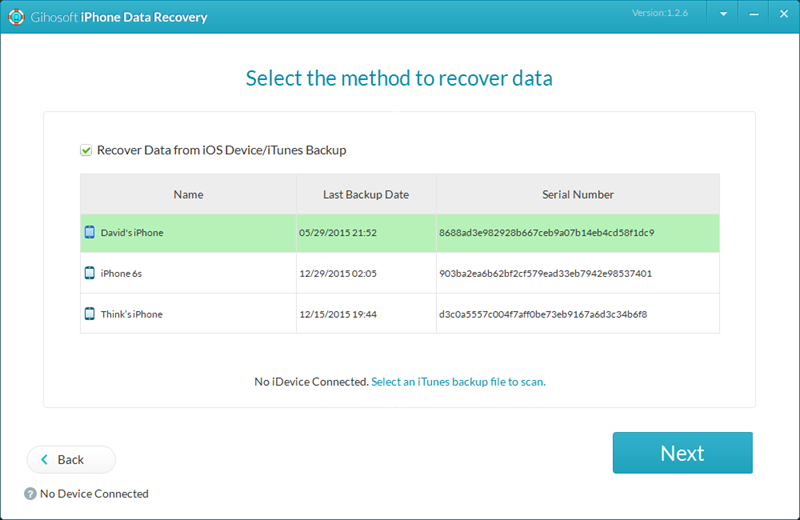
Task: Open Select an iTunes backup file to scan link
Action: [x=458, y=382]
